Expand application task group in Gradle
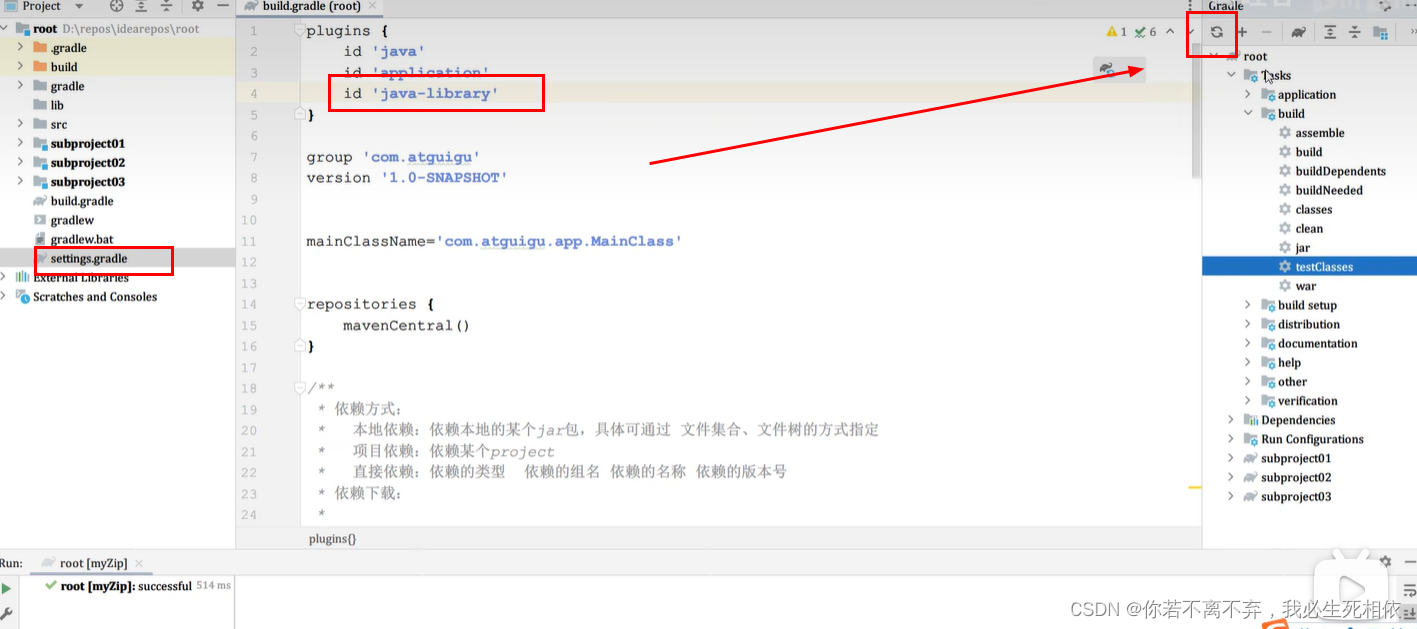 [1248, 94]
